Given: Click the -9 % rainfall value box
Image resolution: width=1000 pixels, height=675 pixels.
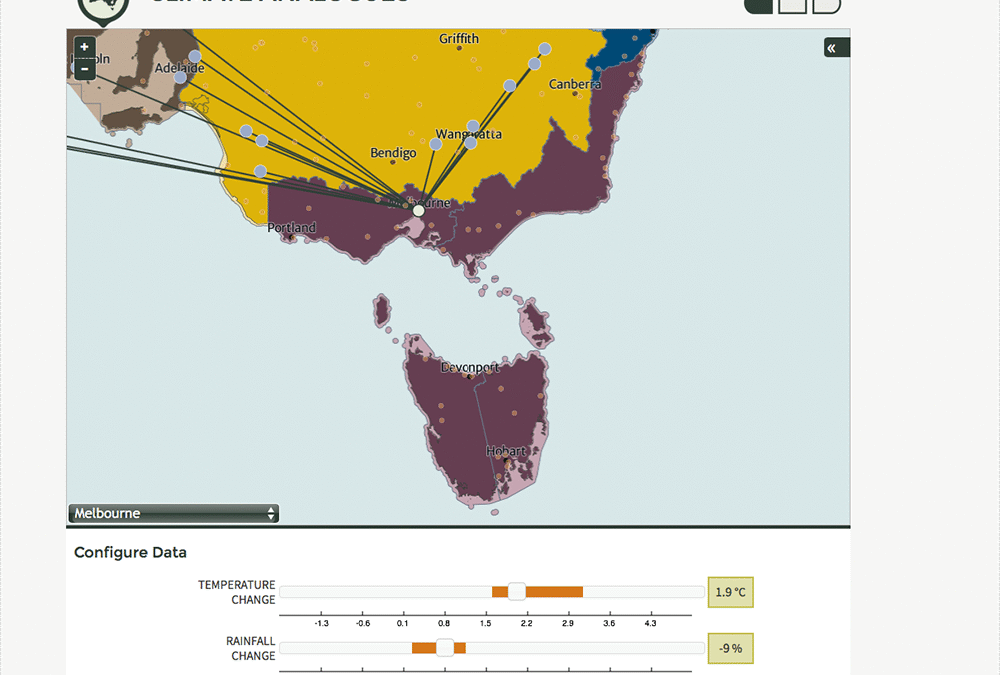Looking at the screenshot, I should [730, 648].
